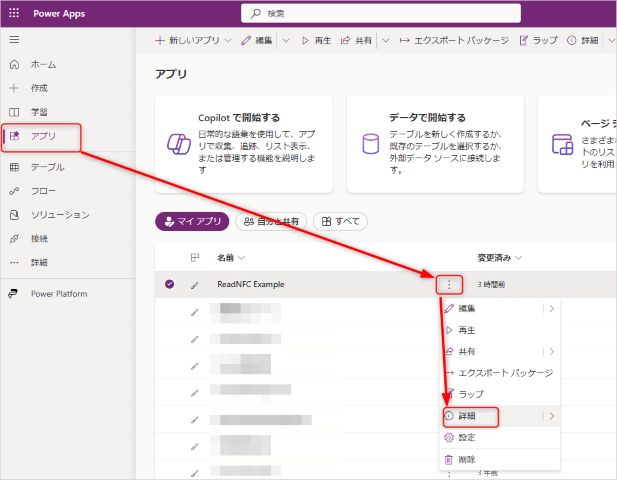Click the search box in header

pyautogui.click(x=381, y=13)
